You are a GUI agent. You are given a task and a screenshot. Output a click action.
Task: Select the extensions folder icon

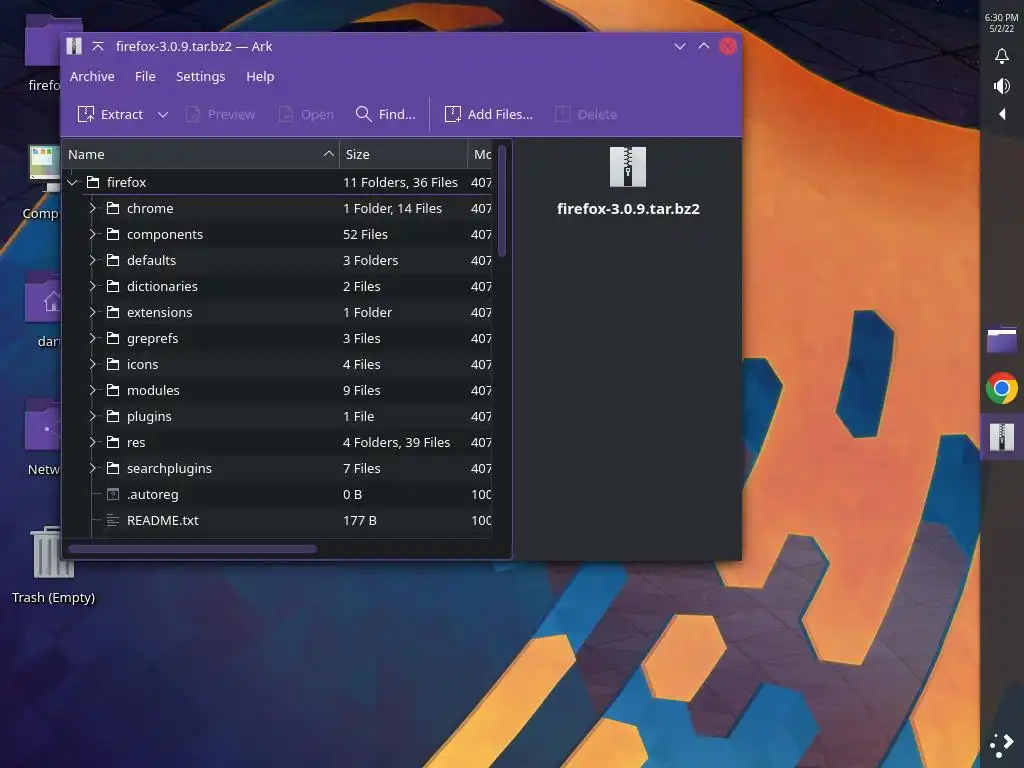113,312
